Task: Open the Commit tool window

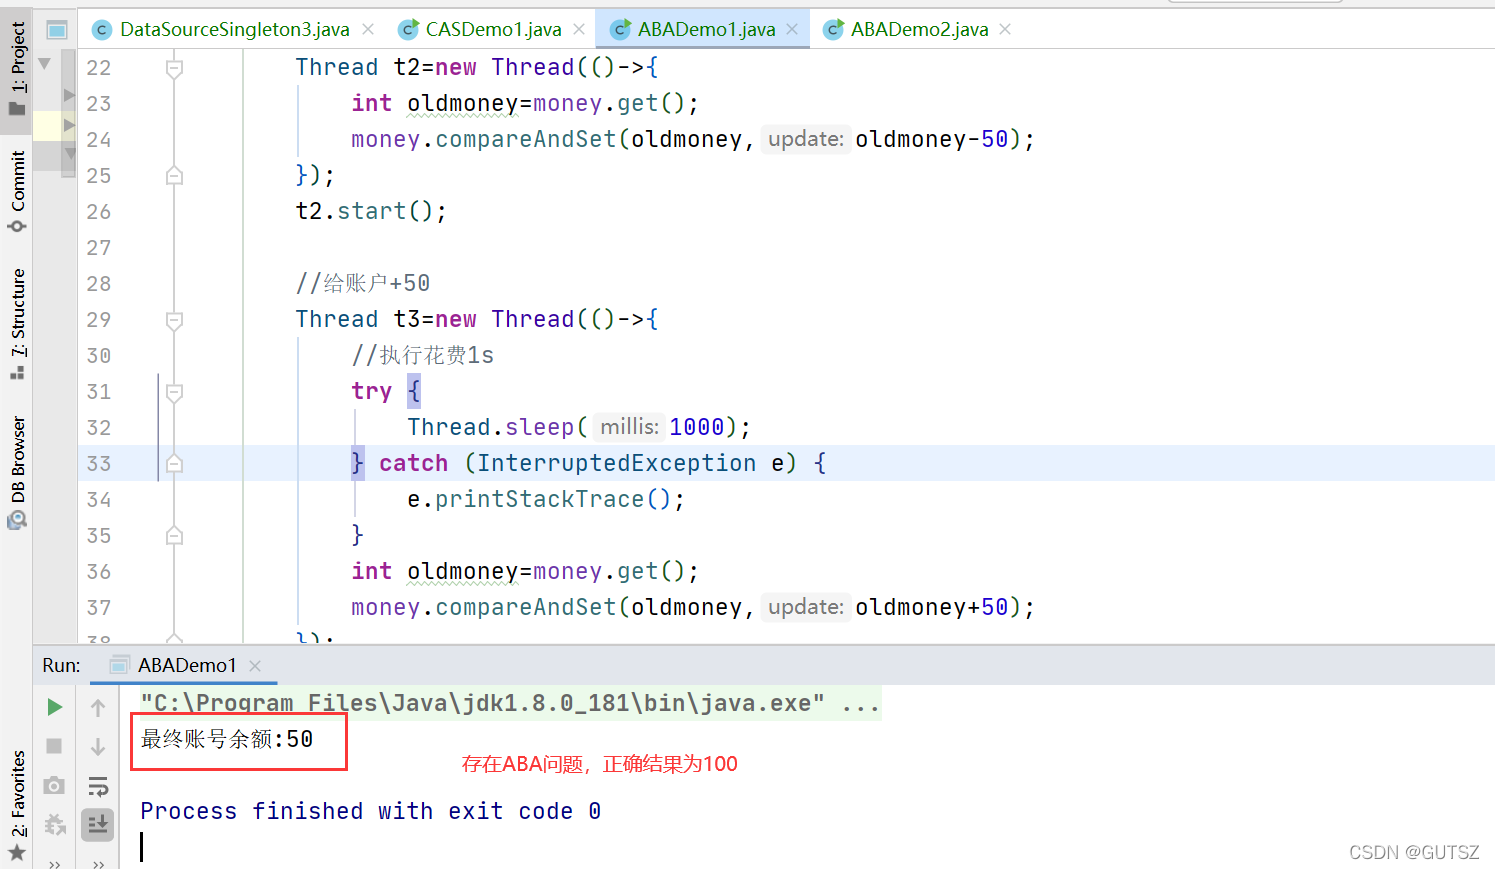Action: coord(17,191)
